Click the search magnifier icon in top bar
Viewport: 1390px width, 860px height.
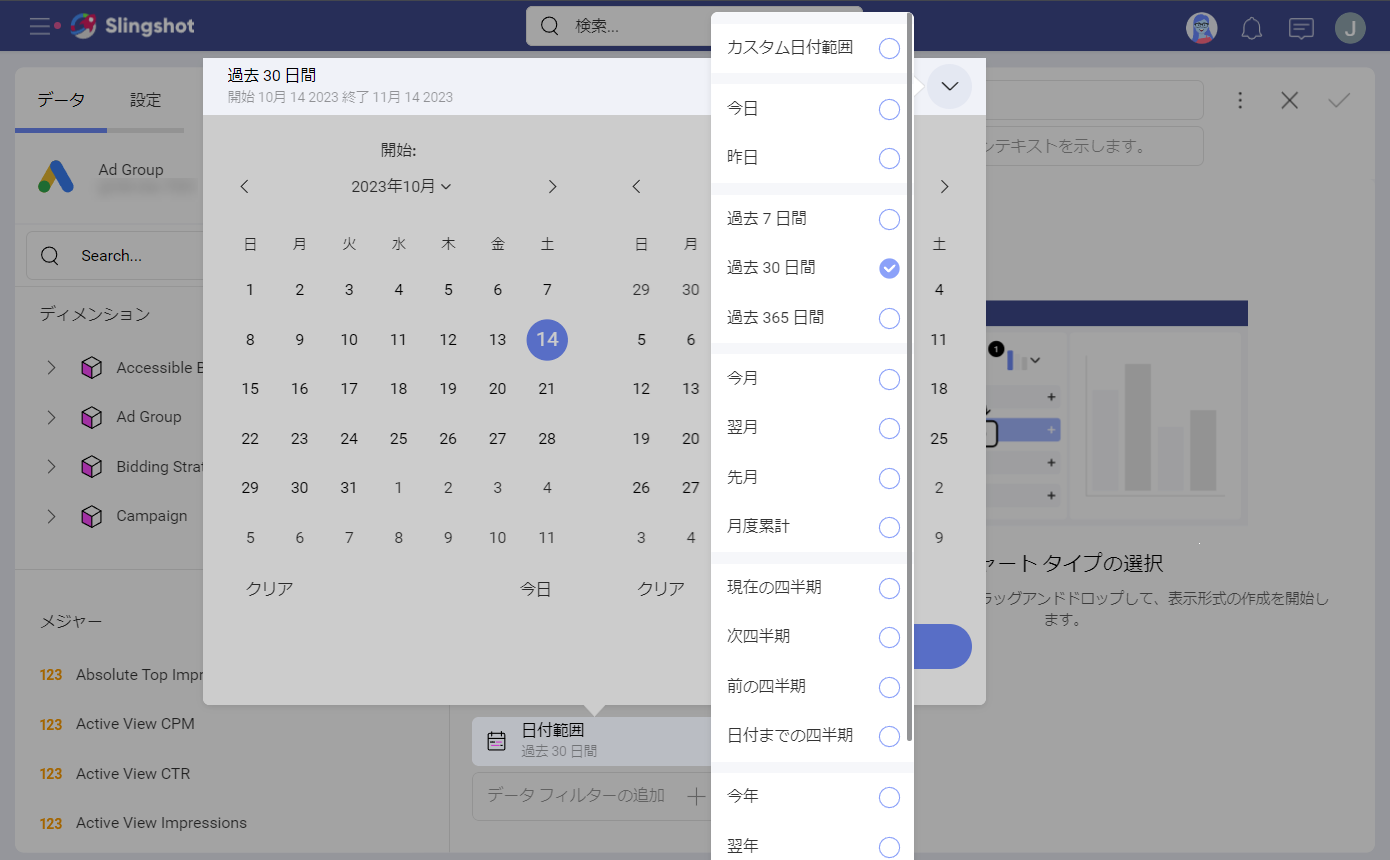(x=549, y=26)
